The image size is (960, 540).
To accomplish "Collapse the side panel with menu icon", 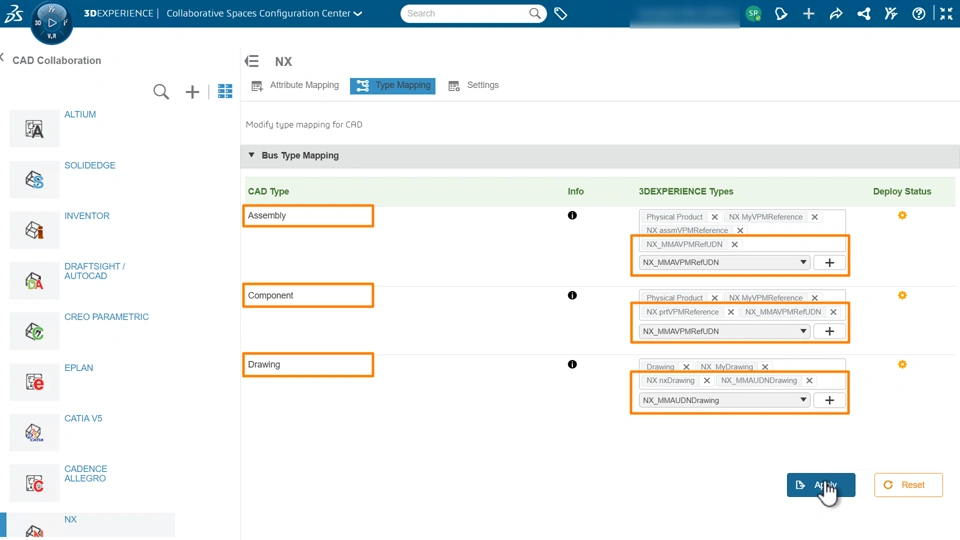I will 252,61.
